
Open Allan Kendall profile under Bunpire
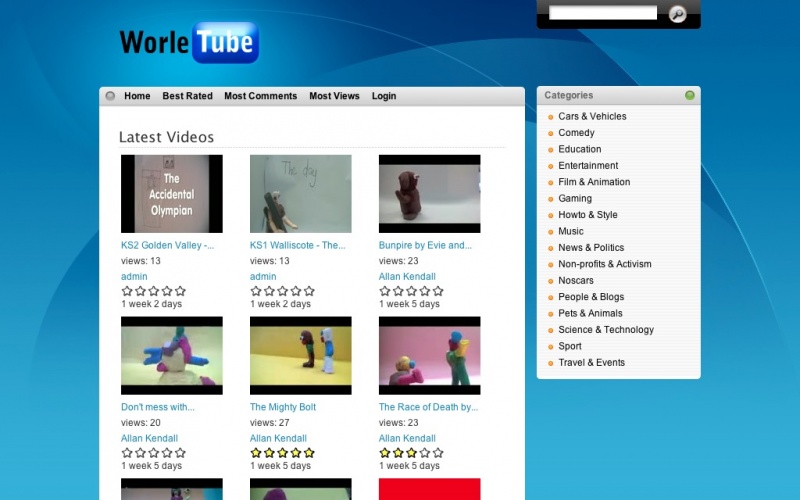point(407,277)
